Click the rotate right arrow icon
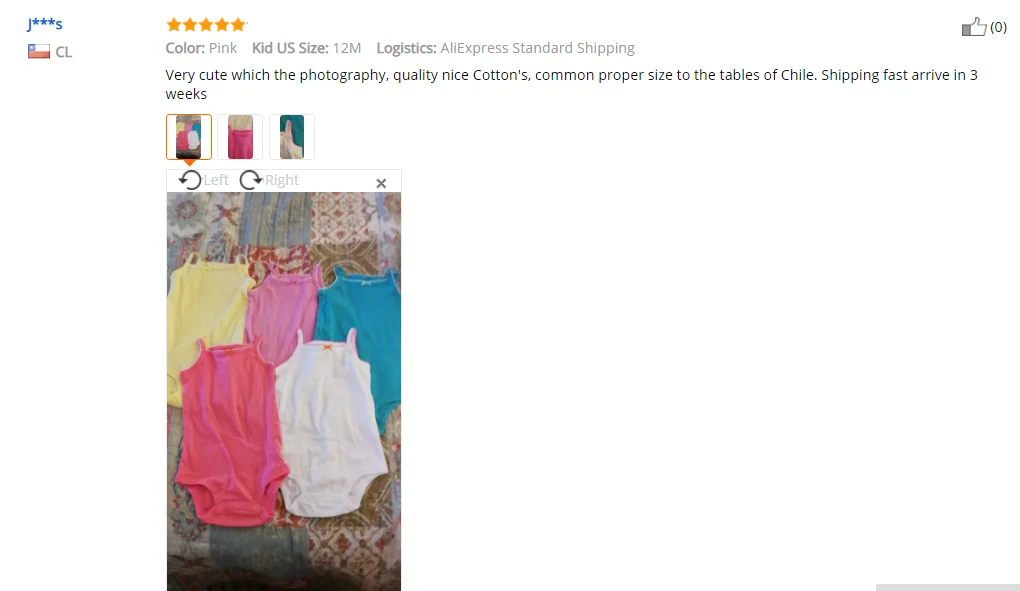 251,180
